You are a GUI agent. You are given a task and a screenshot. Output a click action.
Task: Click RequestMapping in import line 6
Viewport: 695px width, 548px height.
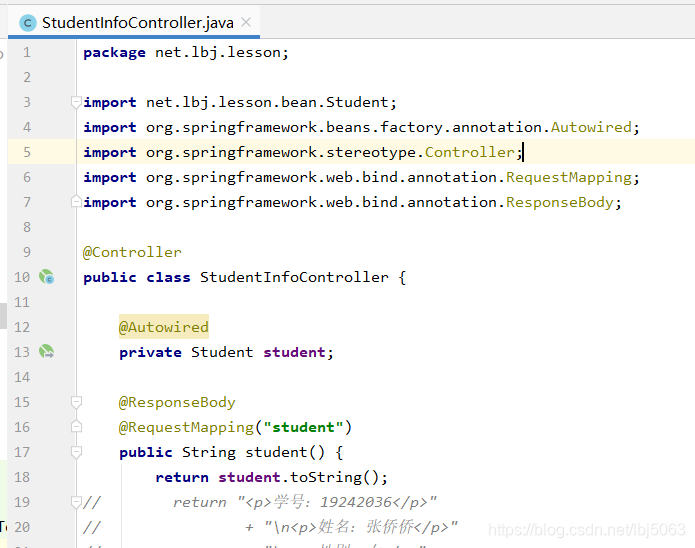(569, 178)
